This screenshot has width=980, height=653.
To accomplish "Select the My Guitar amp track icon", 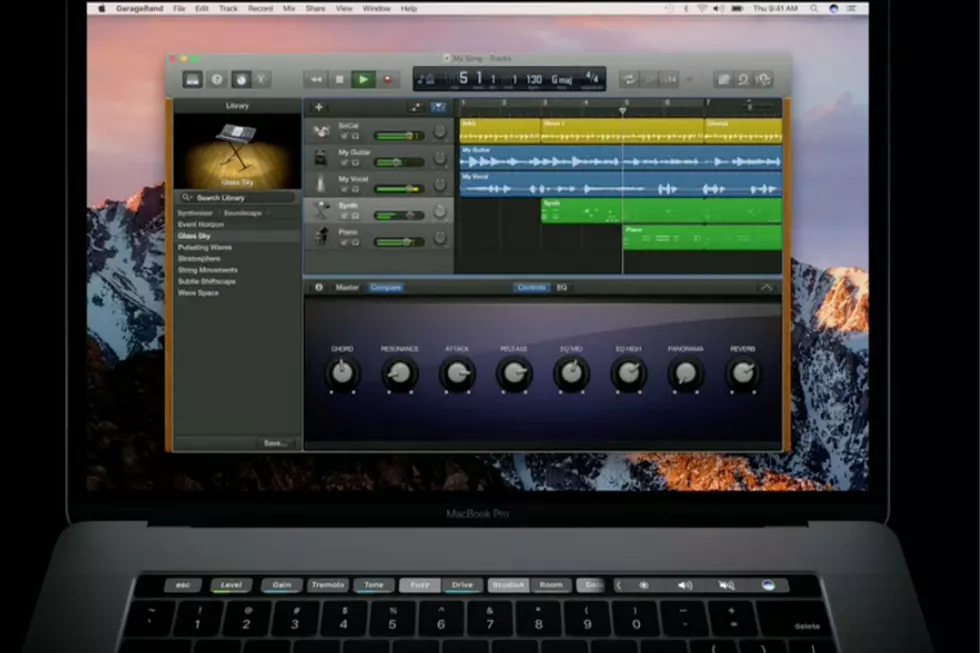I will 321,157.
